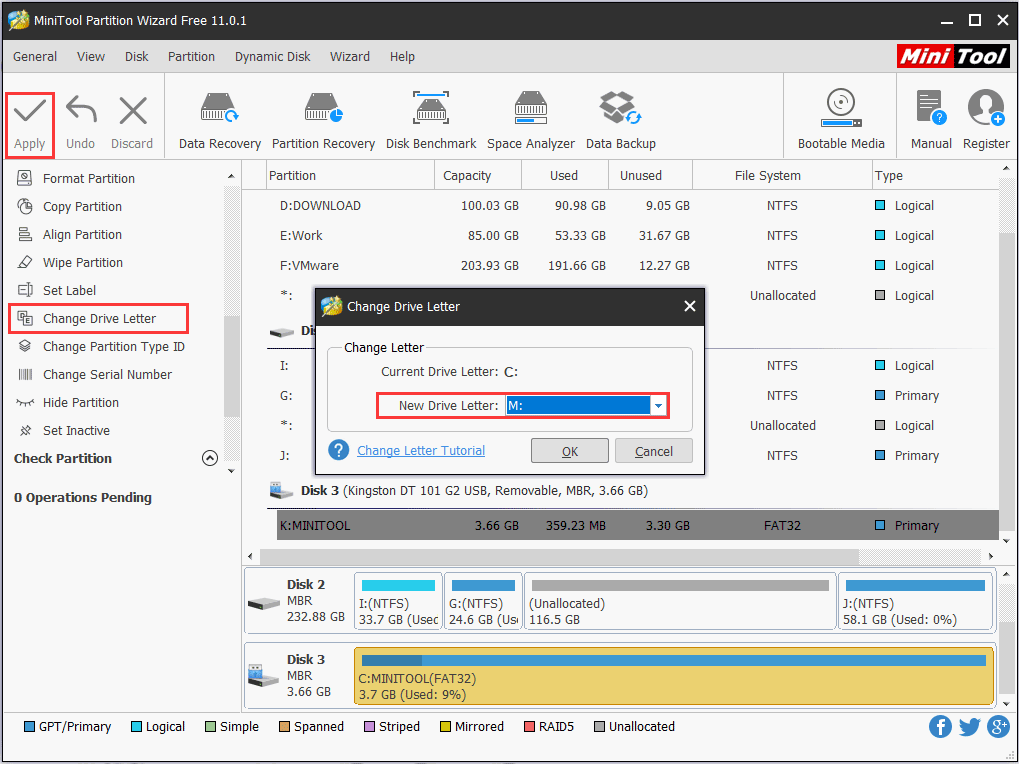Open the New Drive Letter dropdown
The image size is (1019, 764).
click(658, 405)
